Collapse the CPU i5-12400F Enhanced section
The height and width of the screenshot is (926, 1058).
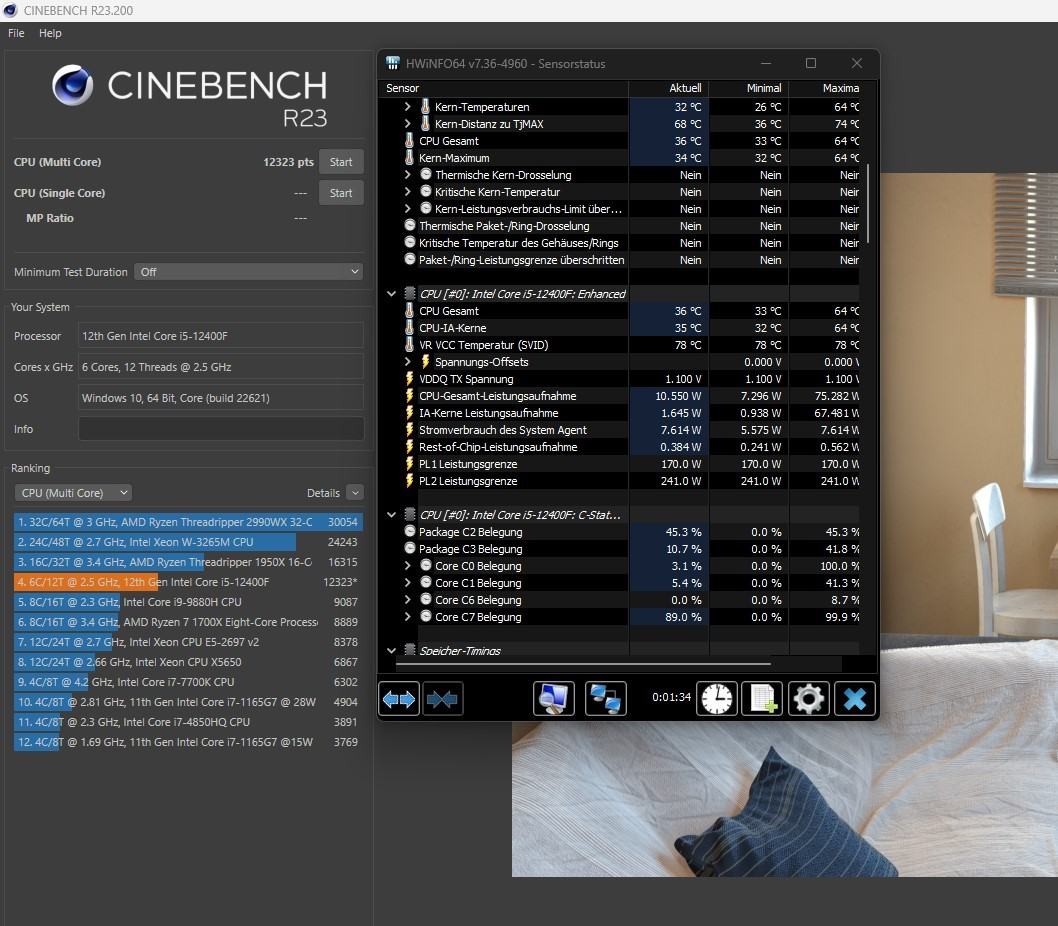pyautogui.click(x=391, y=294)
